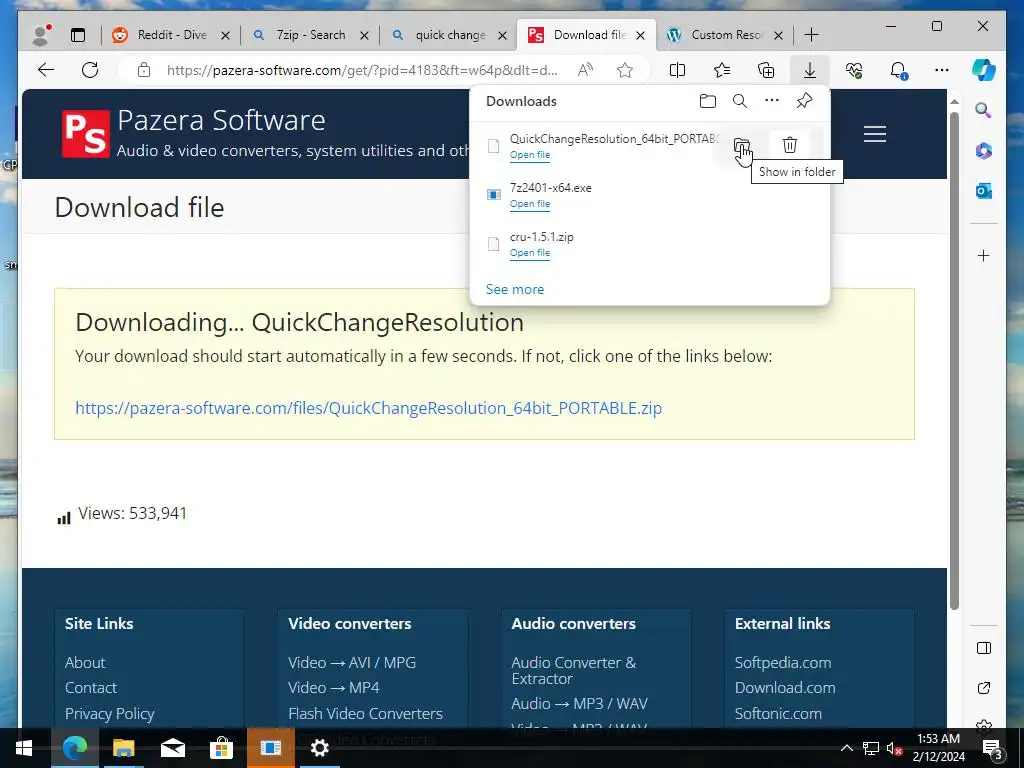
Task: Select the cru-1.5.1.zip file name
Action: point(541,237)
